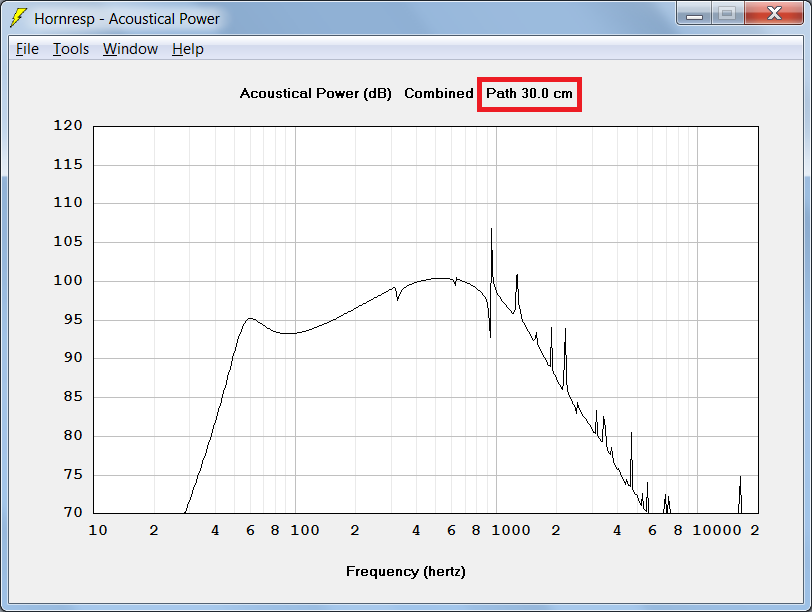Open the Tools menu
The image size is (812, 612).
(x=71, y=49)
